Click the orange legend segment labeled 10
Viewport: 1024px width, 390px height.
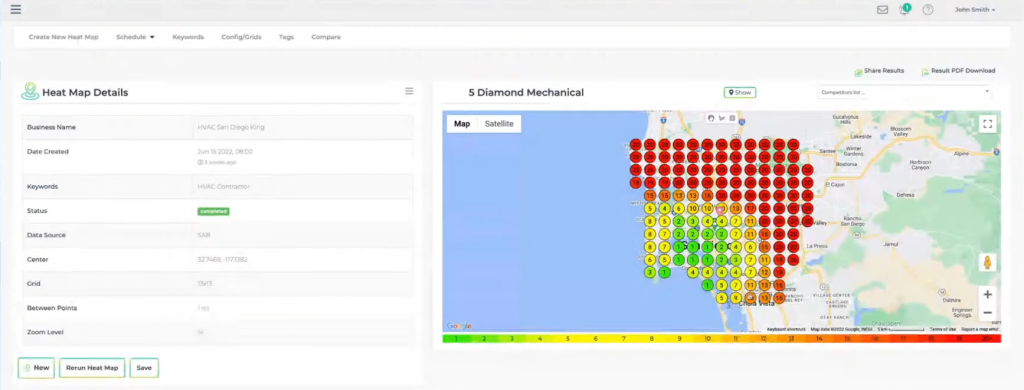[708, 339]
